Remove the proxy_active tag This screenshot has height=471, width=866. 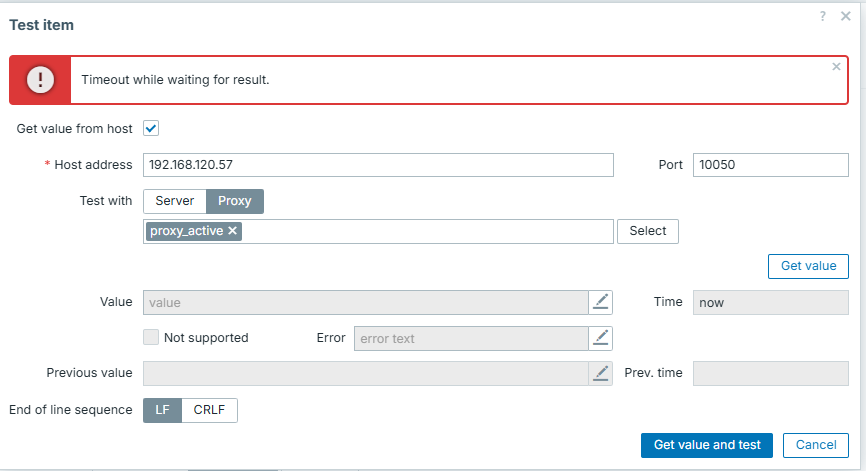(x=233, y=231)
